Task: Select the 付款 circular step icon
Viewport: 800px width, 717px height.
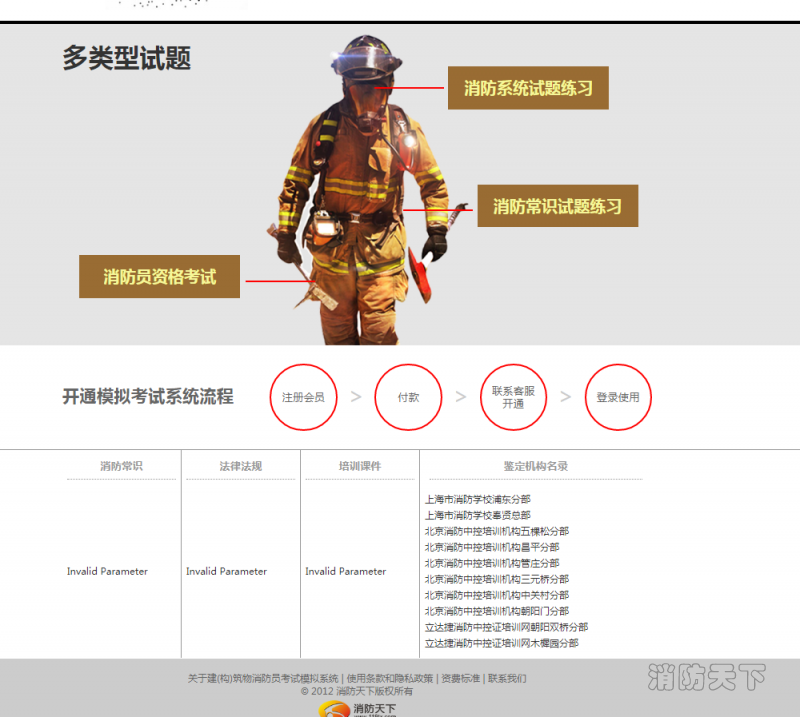Action: (x=408, y=397)
